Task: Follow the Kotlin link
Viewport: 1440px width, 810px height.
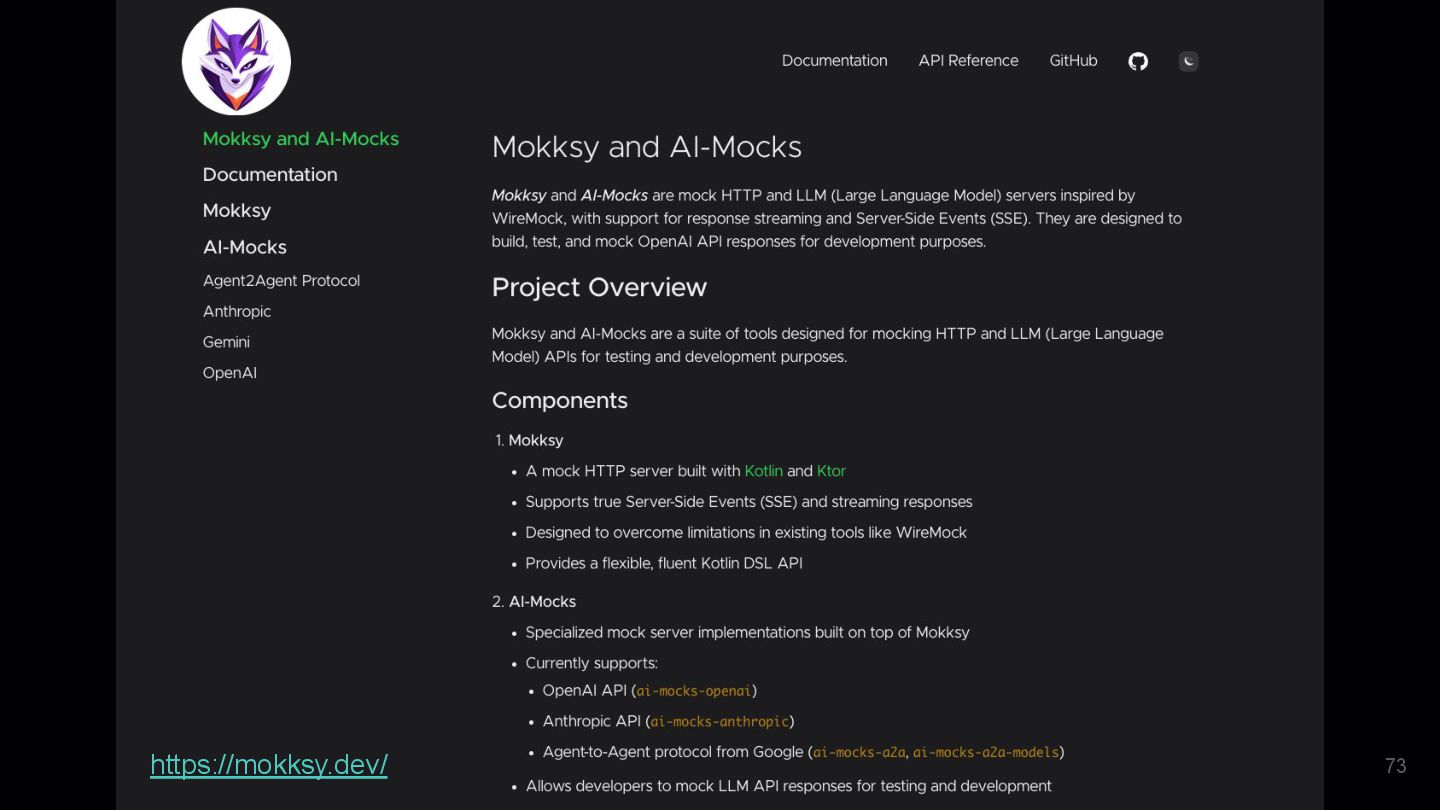Action: [763, 471]
